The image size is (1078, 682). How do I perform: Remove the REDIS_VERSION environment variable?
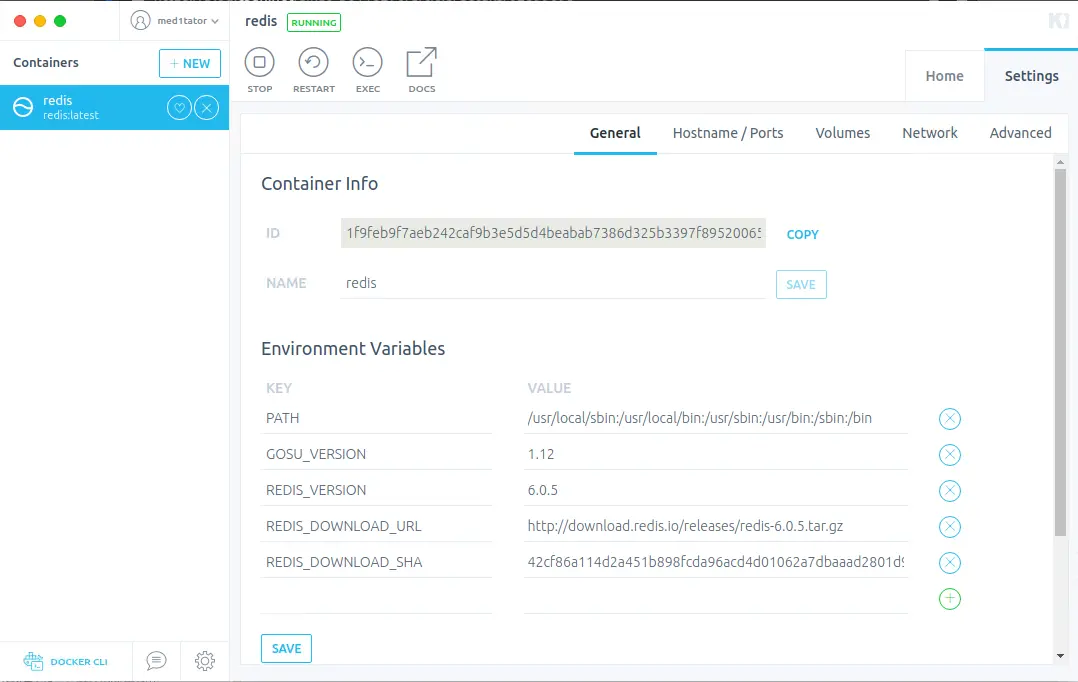tap(949, 491)
